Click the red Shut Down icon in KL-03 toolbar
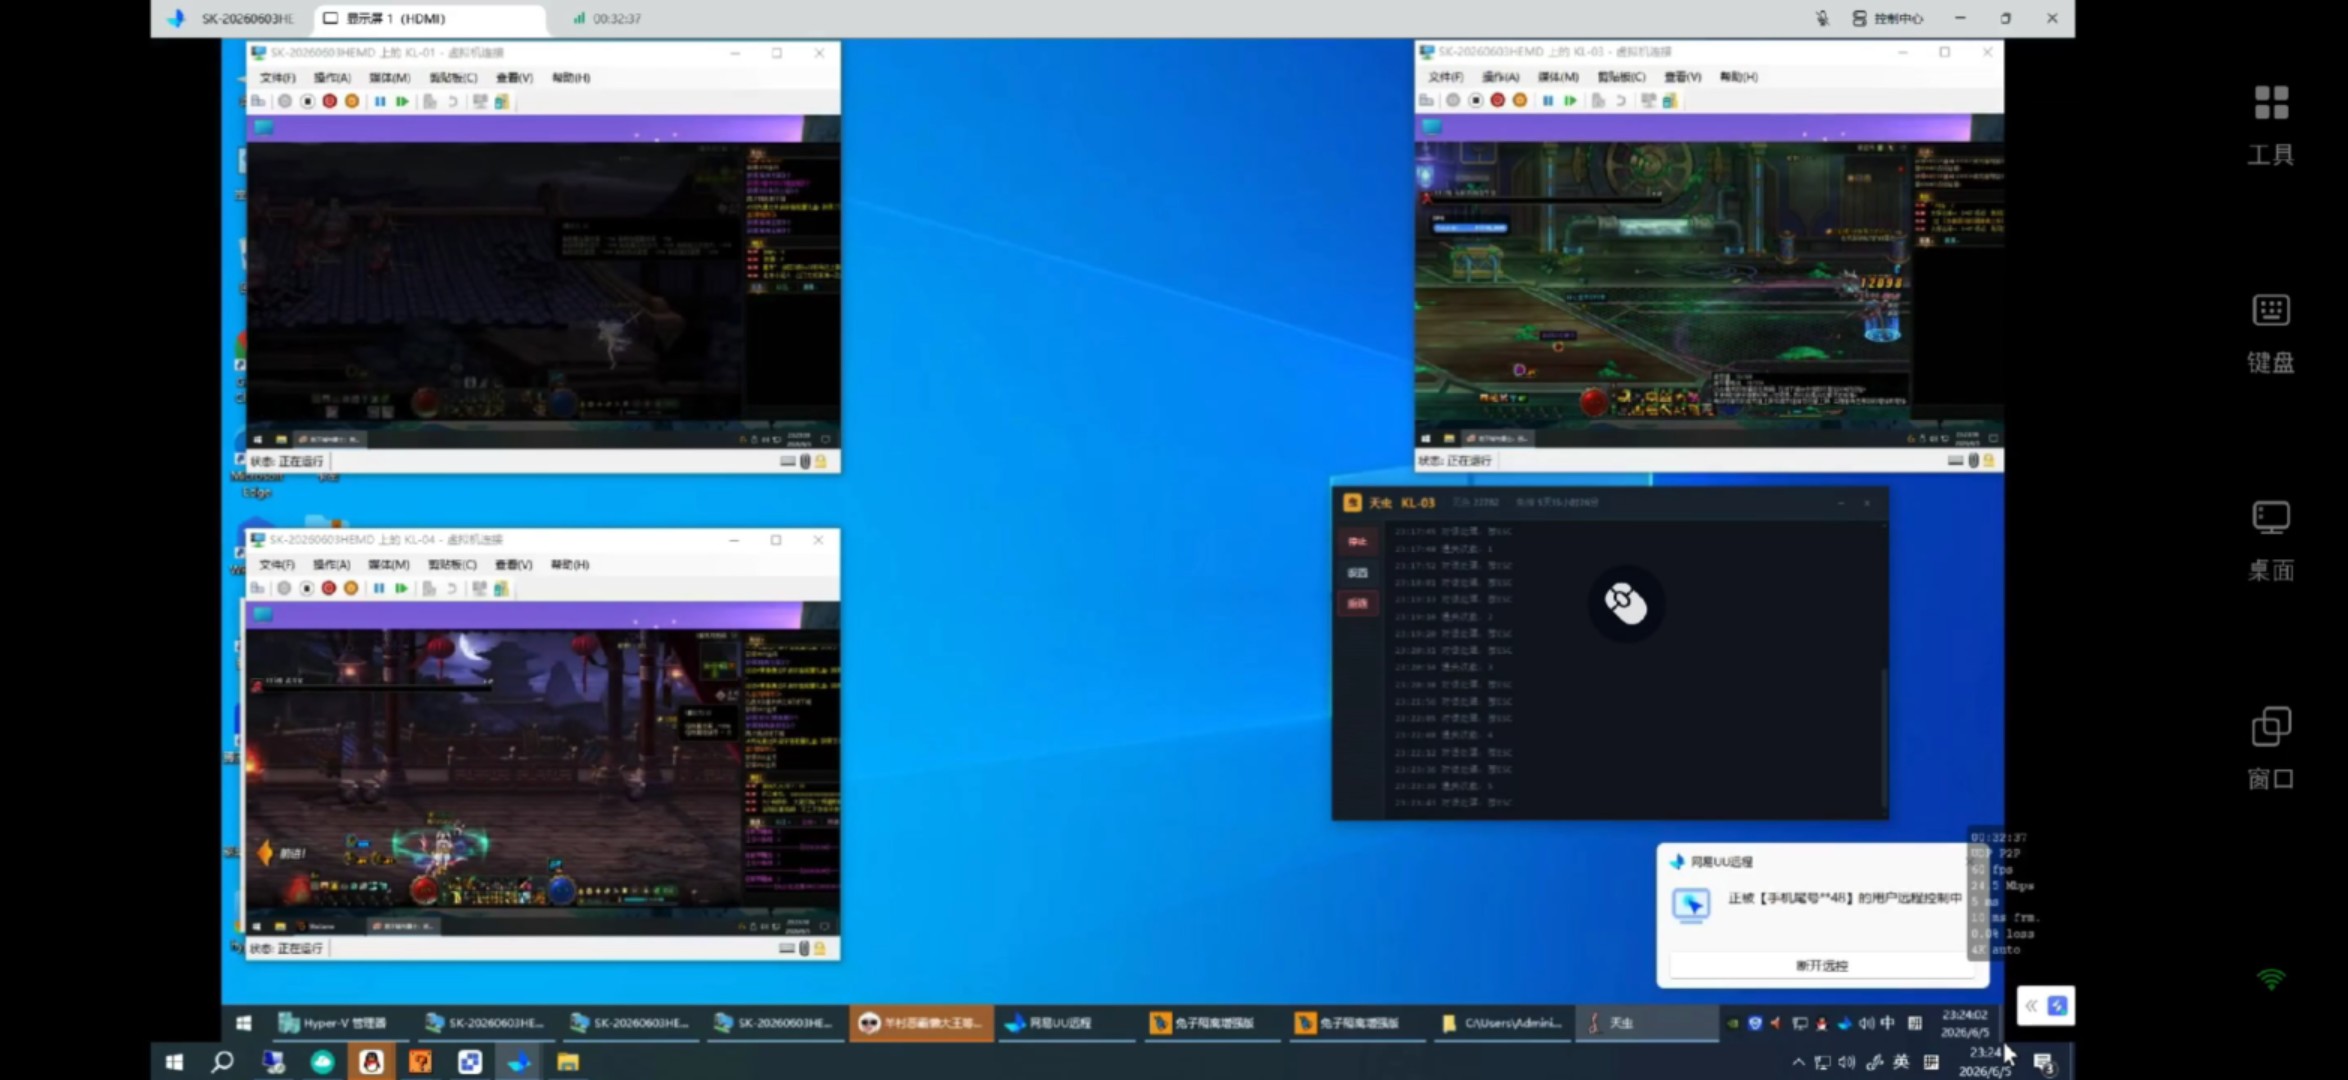The image size is (2348, 1080). pos(1498,100)
